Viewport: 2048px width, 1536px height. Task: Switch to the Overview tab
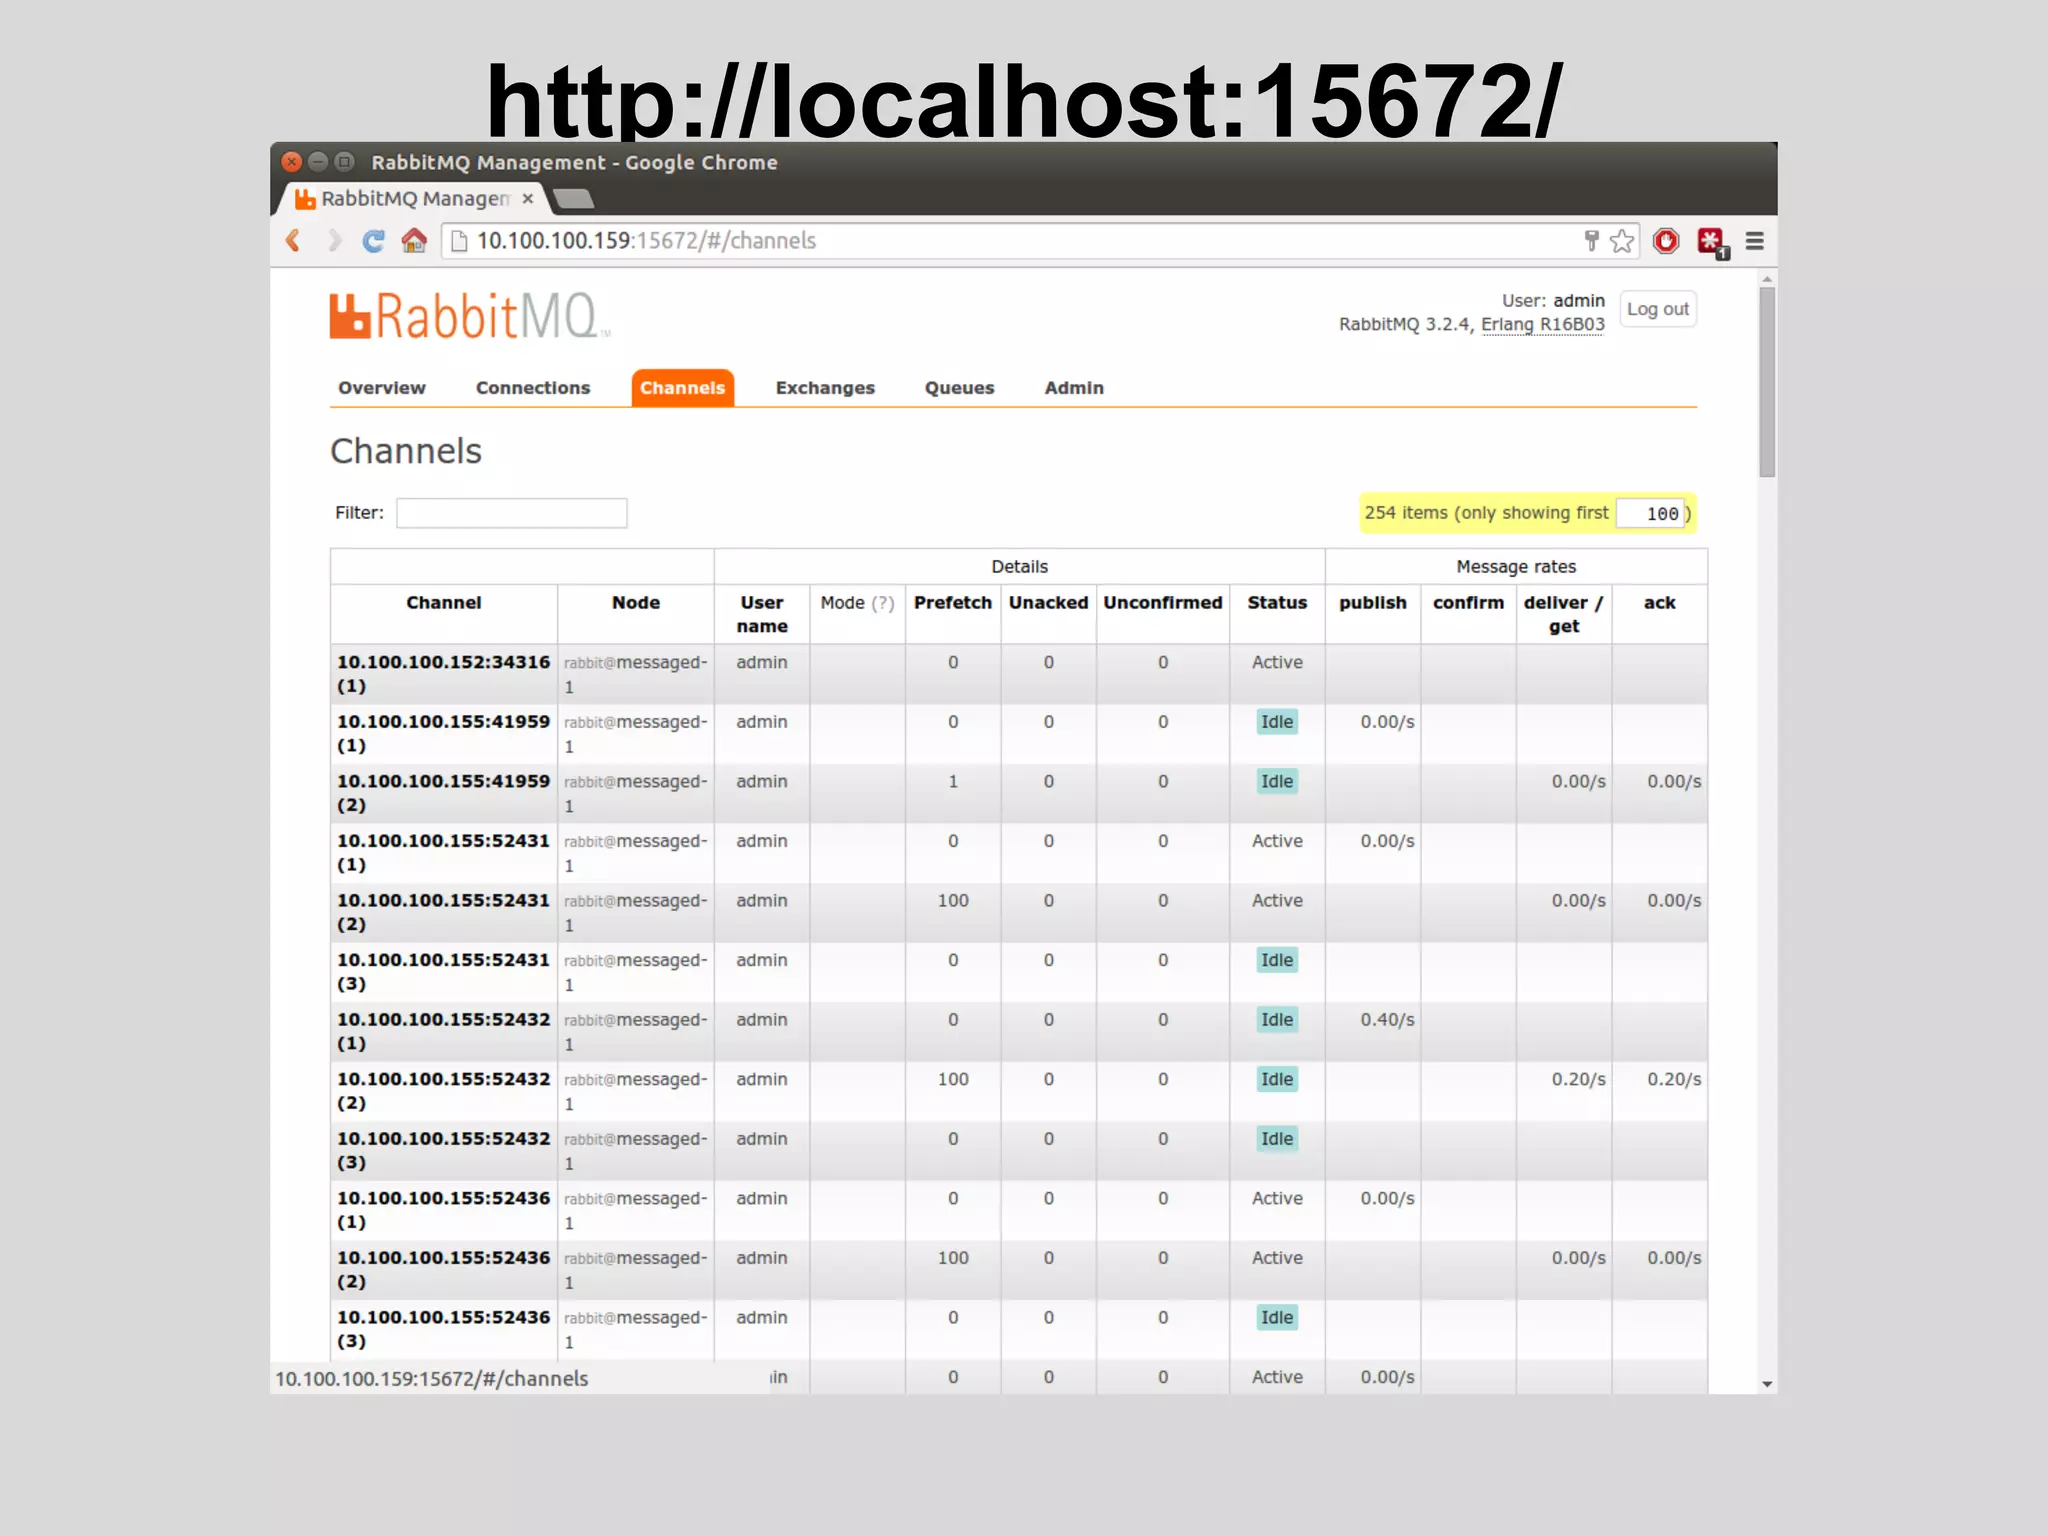coord(382,388)
